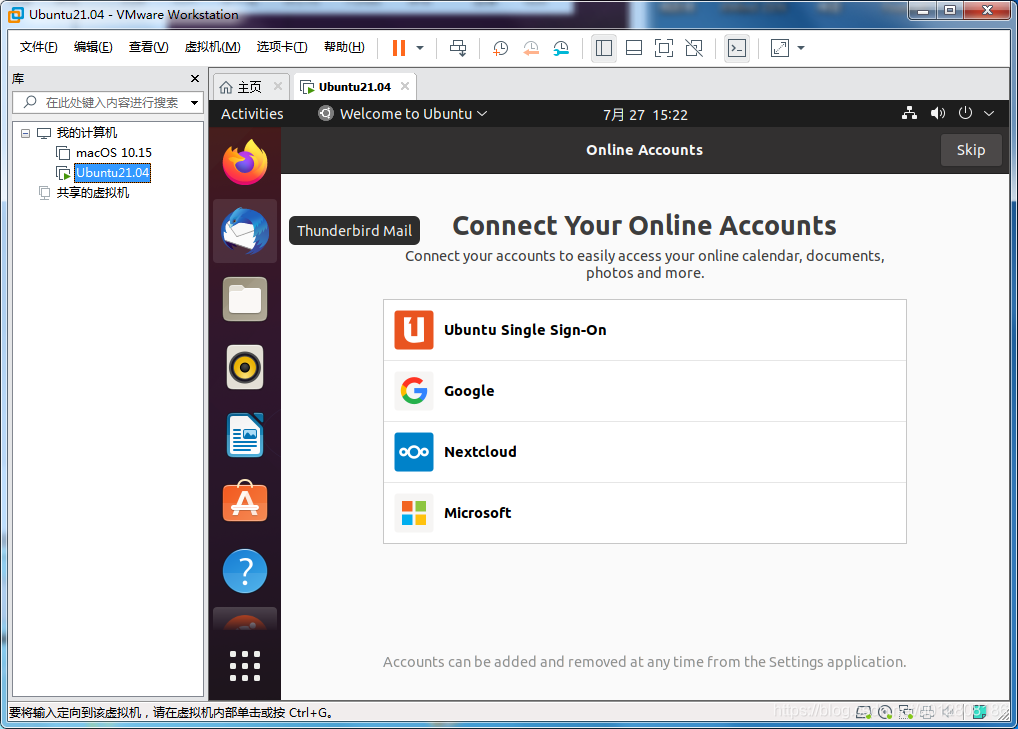Collapse the 我的计算机 tree node

(25, 133)
